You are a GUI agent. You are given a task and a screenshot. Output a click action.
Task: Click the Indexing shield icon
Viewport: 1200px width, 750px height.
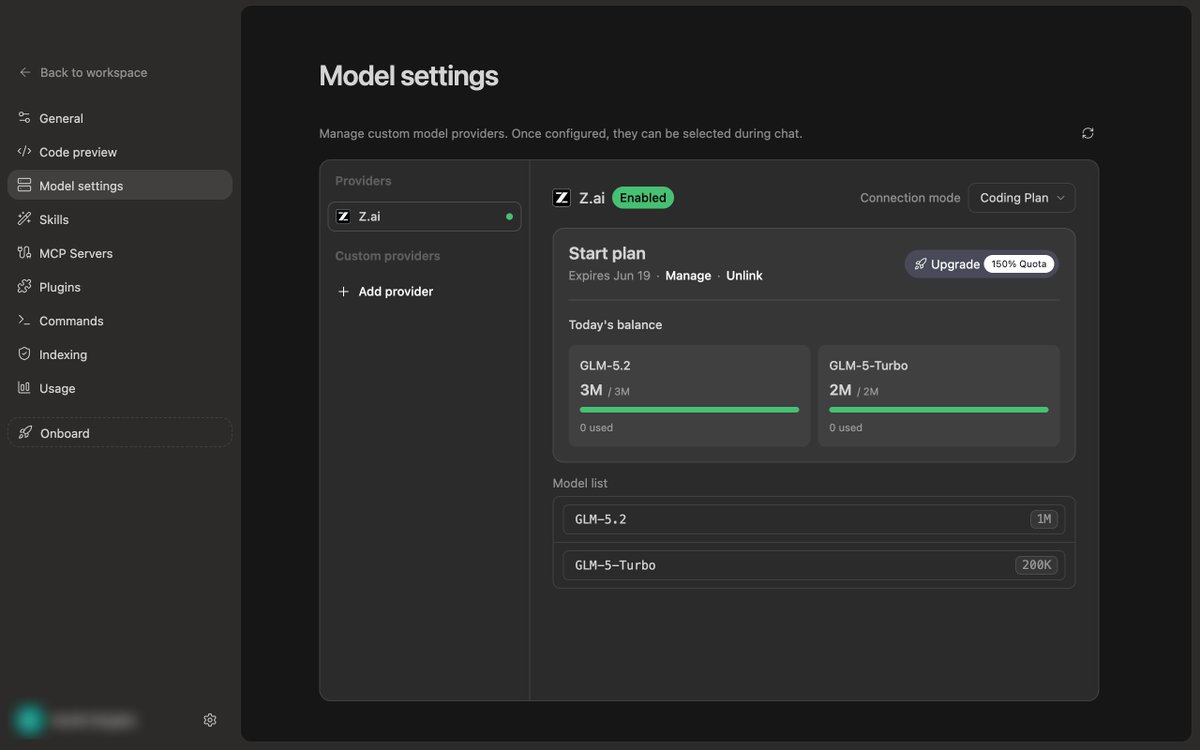click(24, 354)
